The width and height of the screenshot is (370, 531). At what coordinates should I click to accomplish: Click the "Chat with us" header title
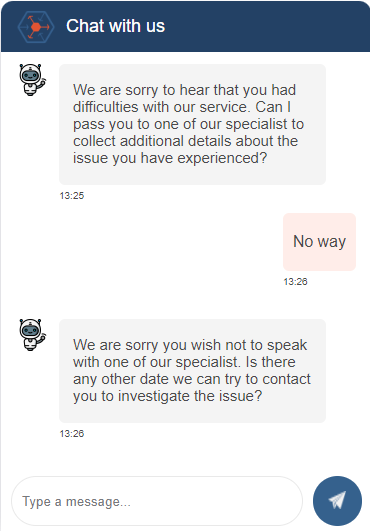pos(115,26)
